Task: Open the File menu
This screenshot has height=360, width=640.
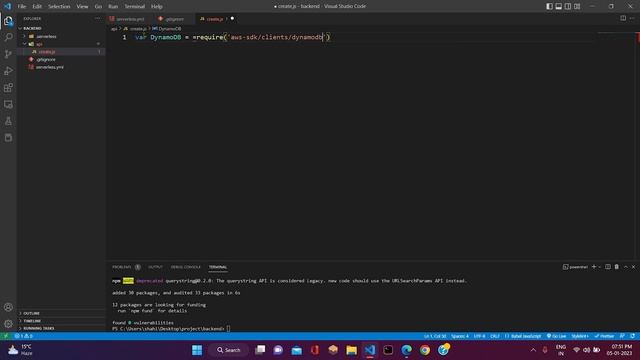Action: coord(22,7)
